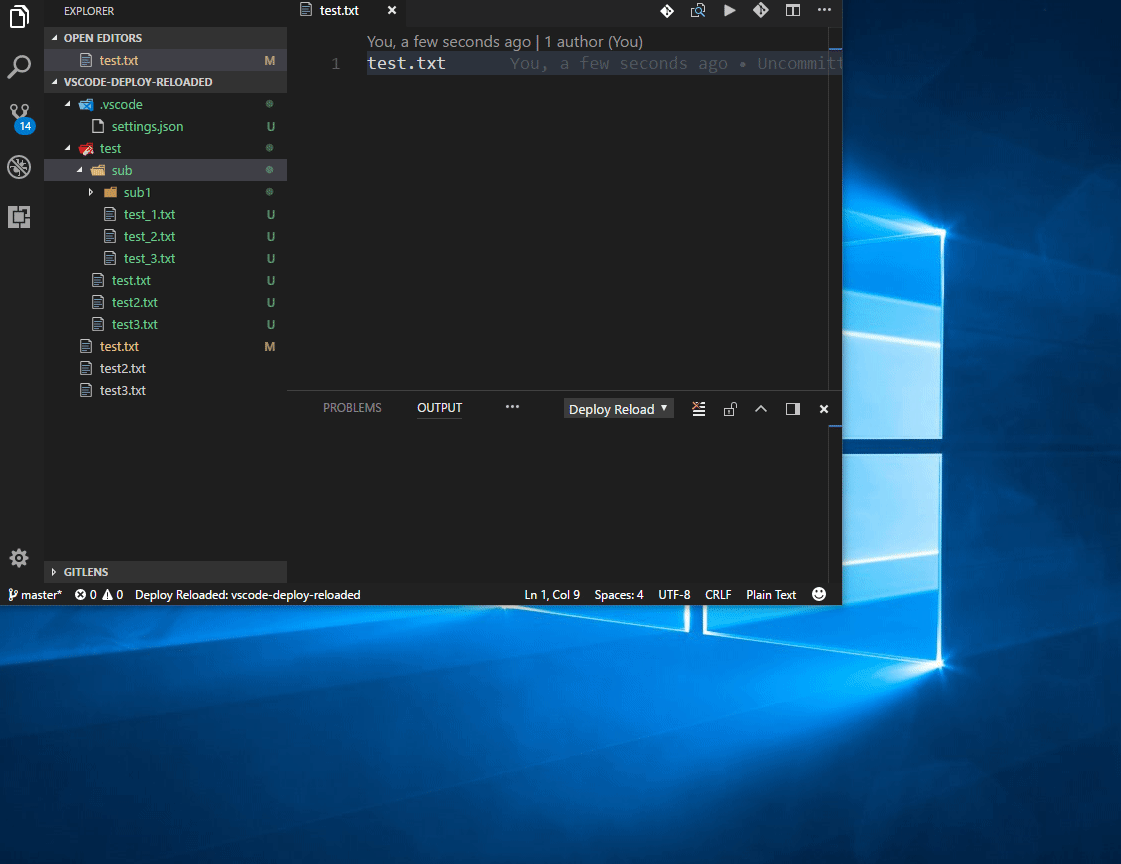Click the GitLens author code lens text
The height and width of the screenshot is (864, 1121).
[x=505, y=42]
